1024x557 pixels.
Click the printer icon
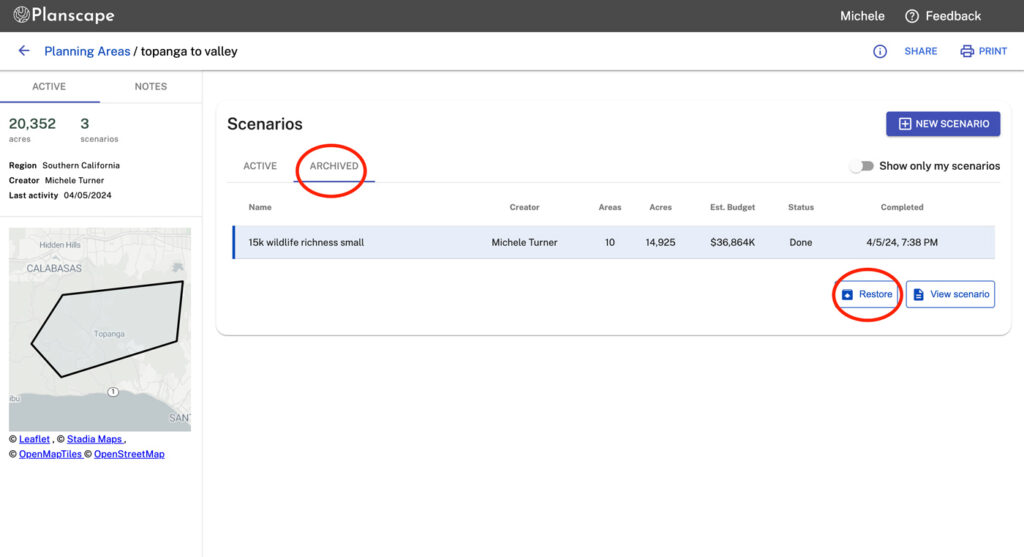[x=967, y=51]
